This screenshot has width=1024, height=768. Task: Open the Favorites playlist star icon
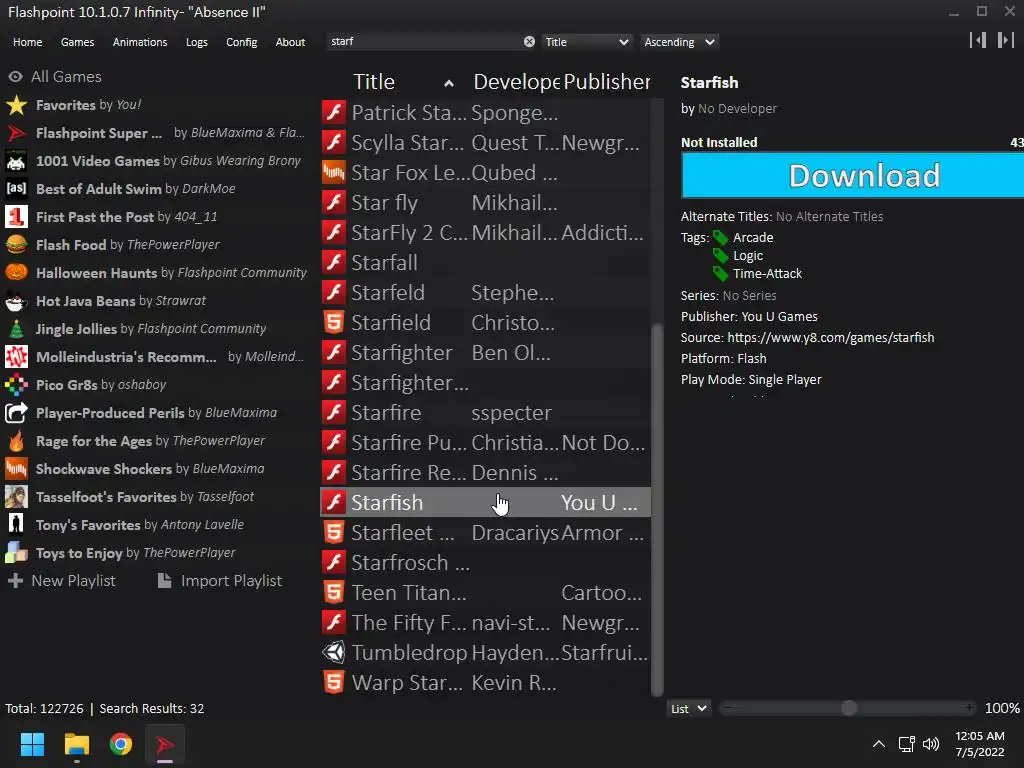click(16, 105)
